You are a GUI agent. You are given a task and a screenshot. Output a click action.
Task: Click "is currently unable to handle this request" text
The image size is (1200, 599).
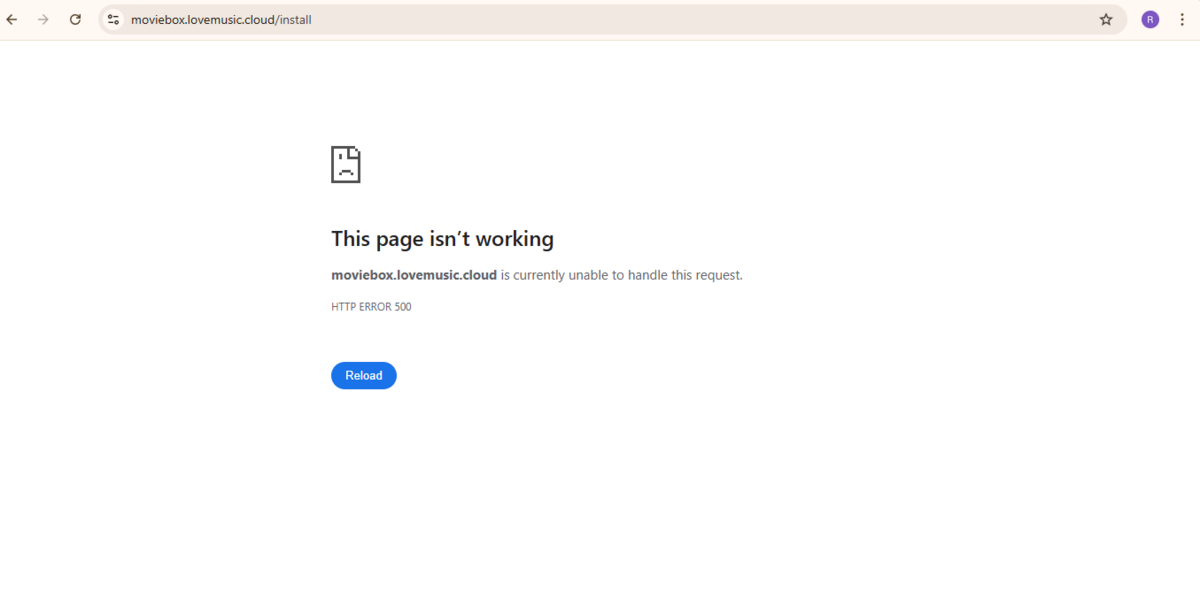click(x=621, y=275)
